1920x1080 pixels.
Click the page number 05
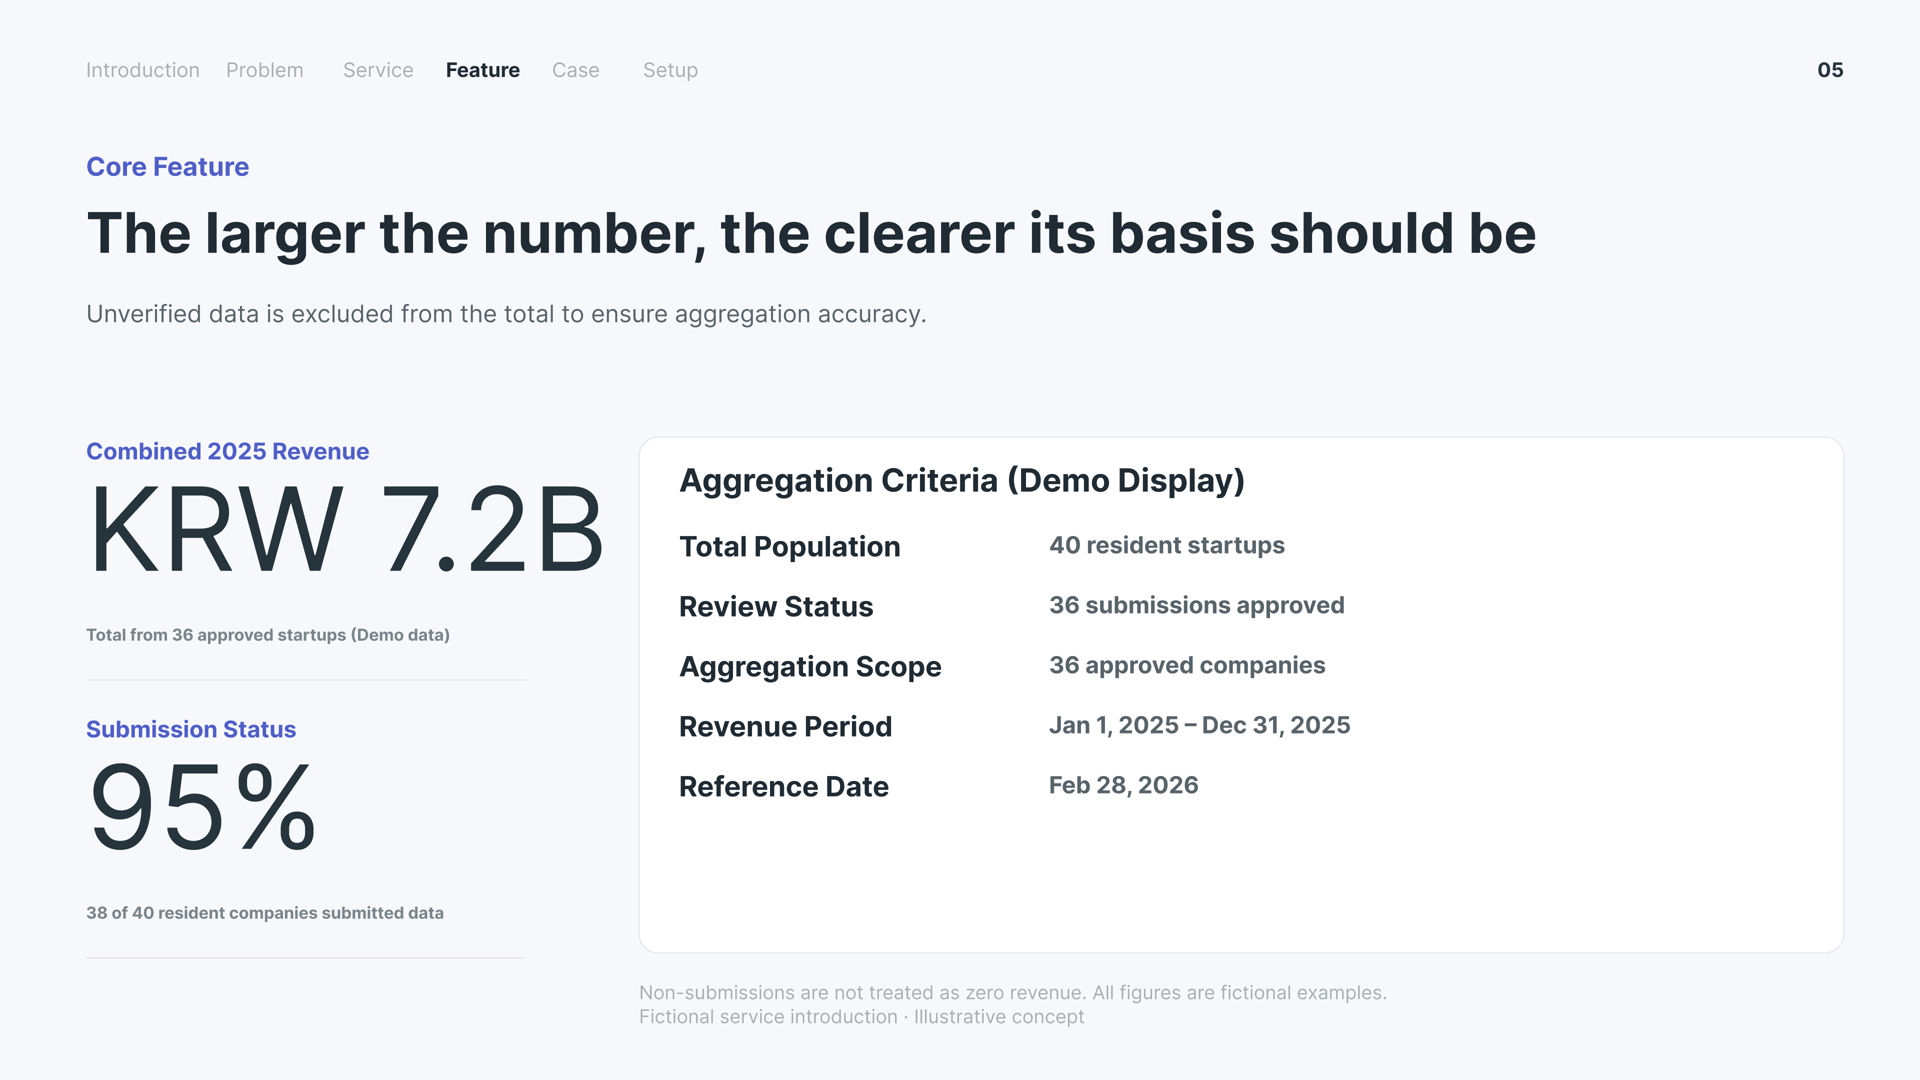(x=1830, y=70)
